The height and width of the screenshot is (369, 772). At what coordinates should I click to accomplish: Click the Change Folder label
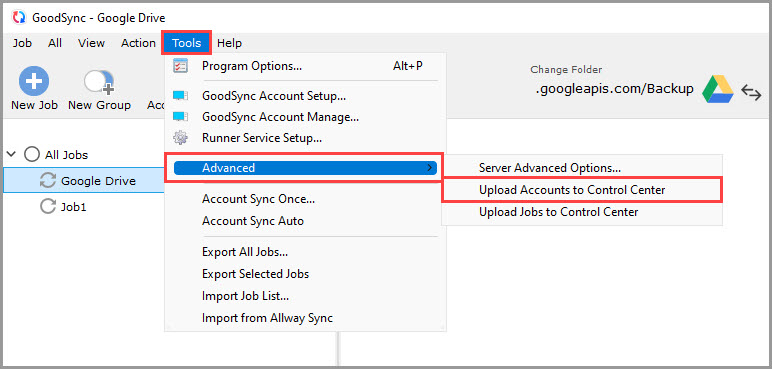566,70
